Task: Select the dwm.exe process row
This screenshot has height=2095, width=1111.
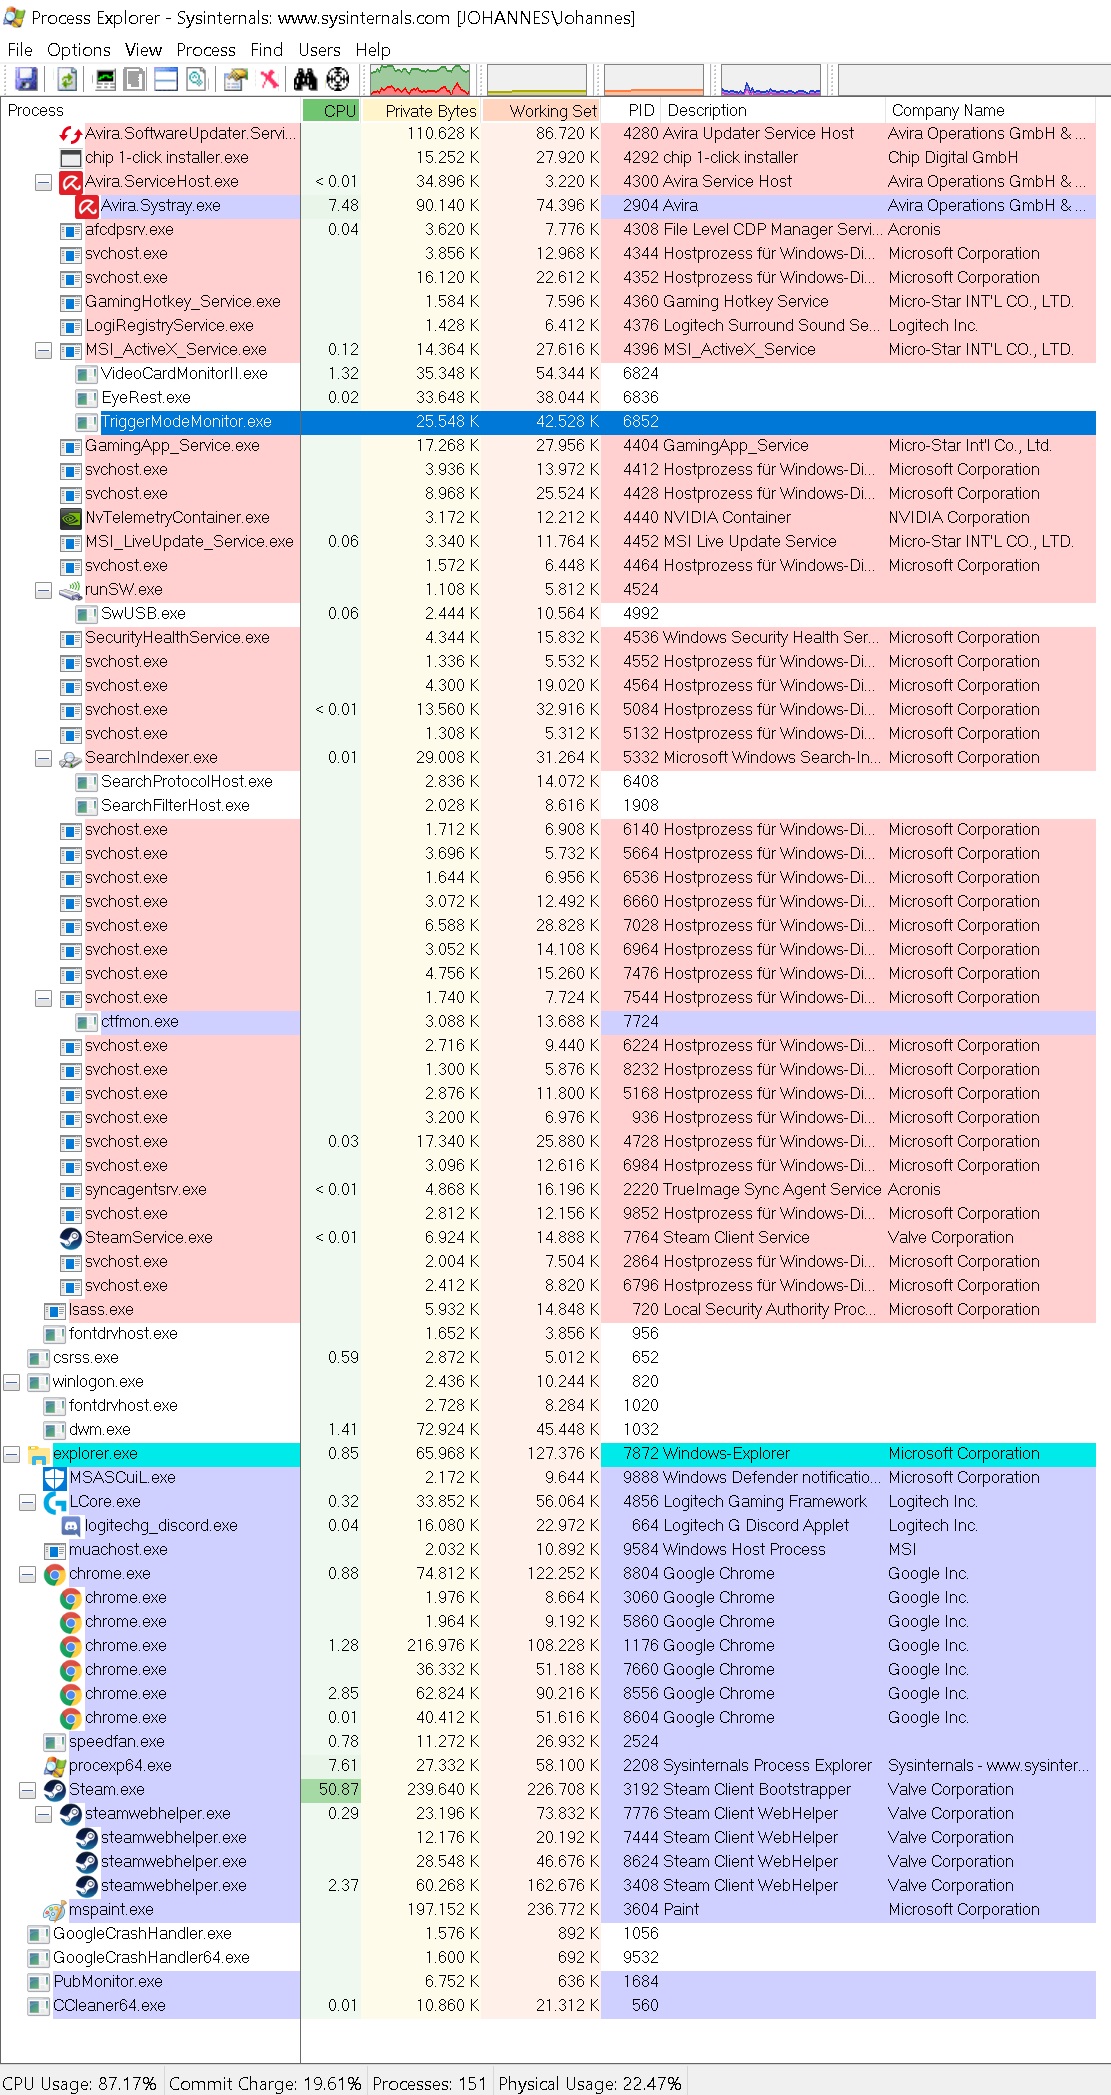Action: (548, 1430)
